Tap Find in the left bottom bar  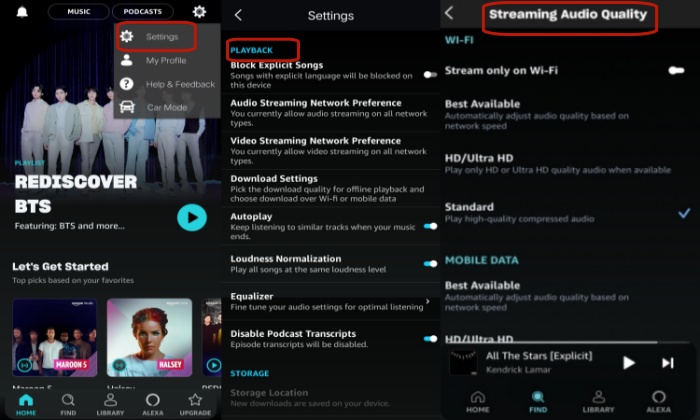(x=68, y=405)
